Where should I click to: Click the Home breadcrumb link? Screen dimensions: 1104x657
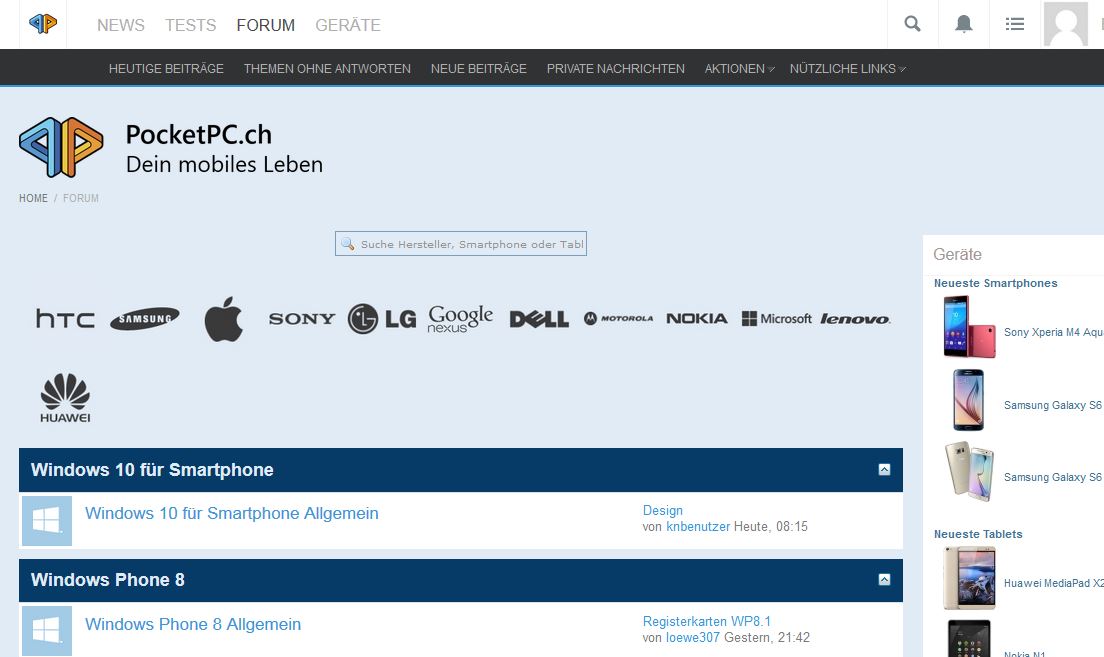click(x=33, y=199)
